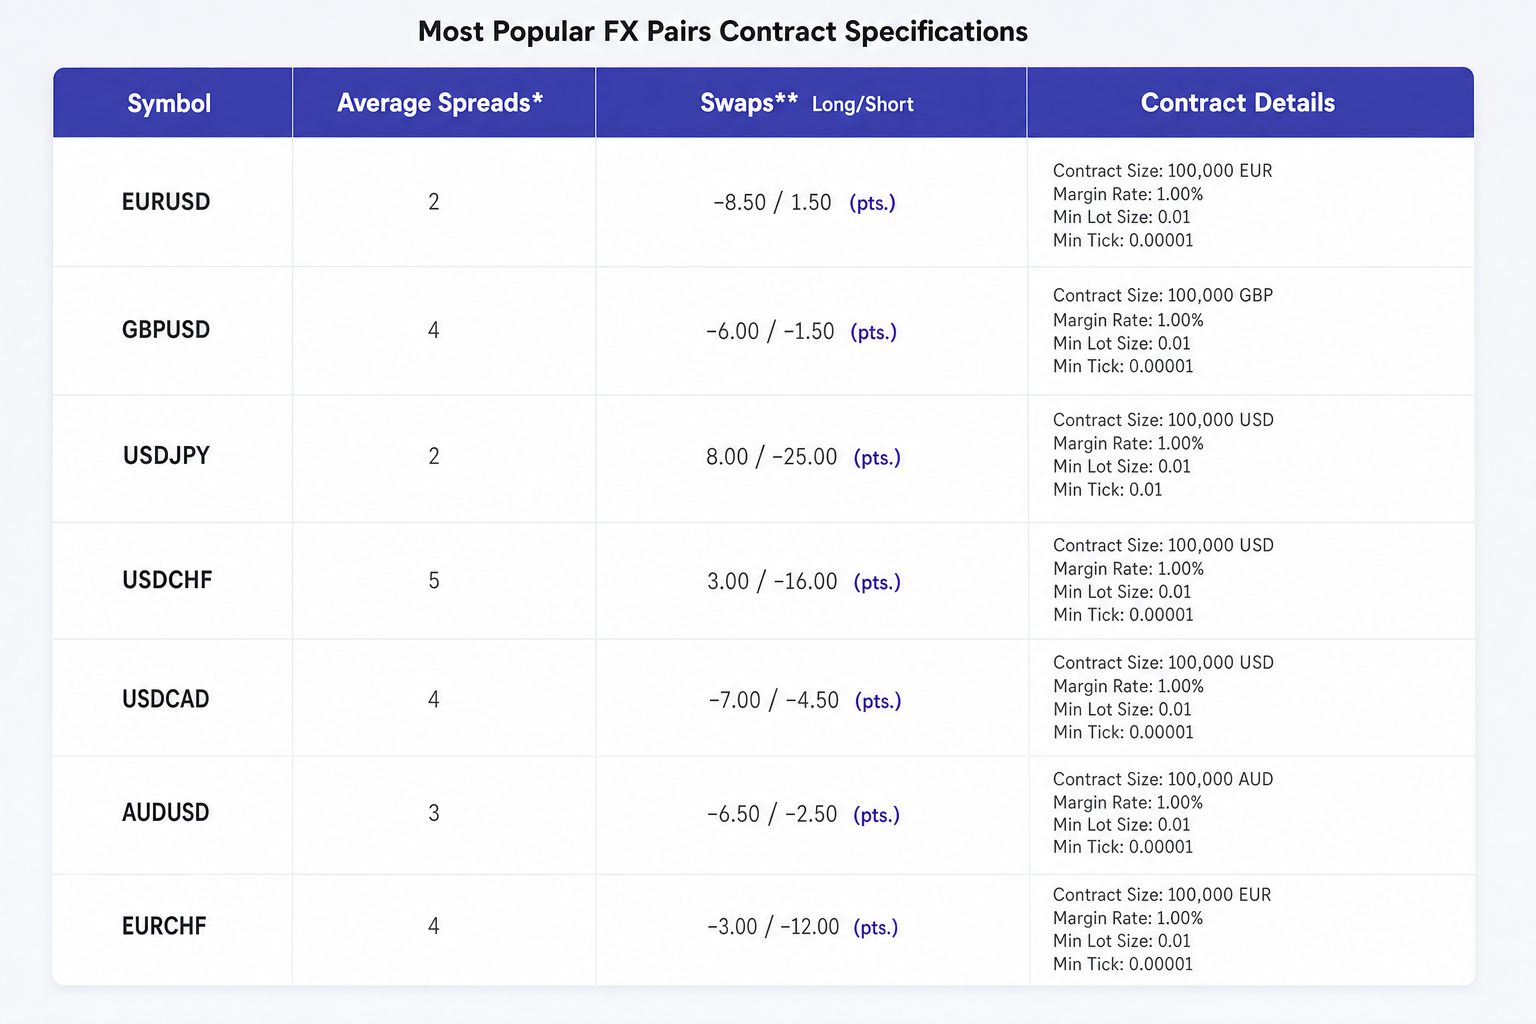The image size is (1536, 1024).
Task: Click the Most Popular FX Pairs title
Action: 723,32
